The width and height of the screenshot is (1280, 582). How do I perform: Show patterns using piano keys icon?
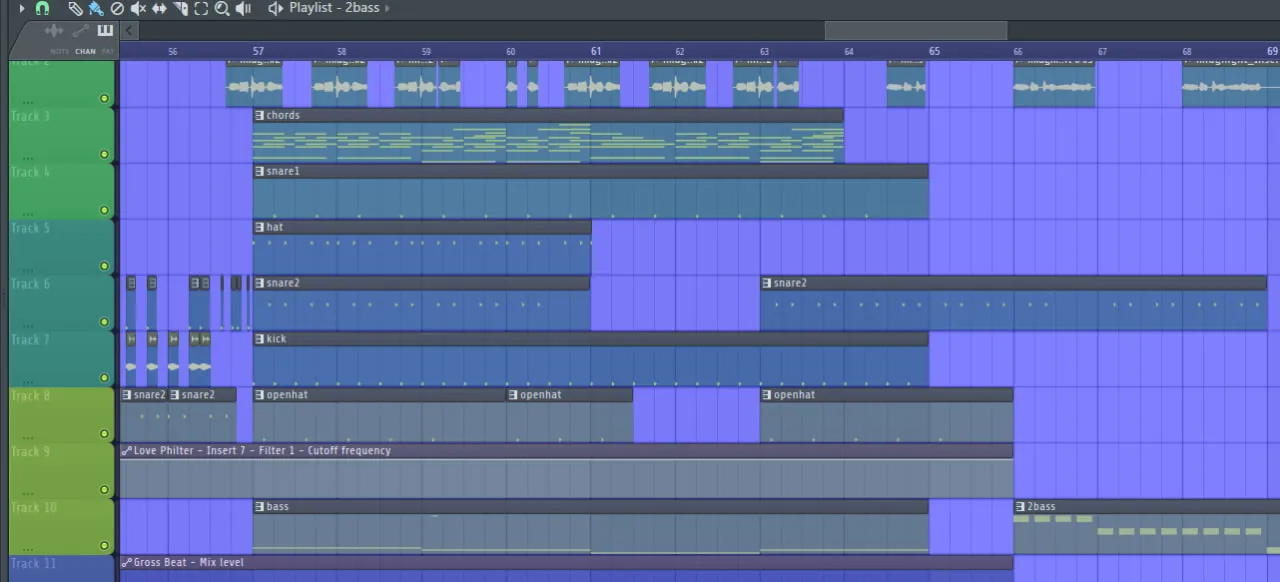click(x=105, y=31)
